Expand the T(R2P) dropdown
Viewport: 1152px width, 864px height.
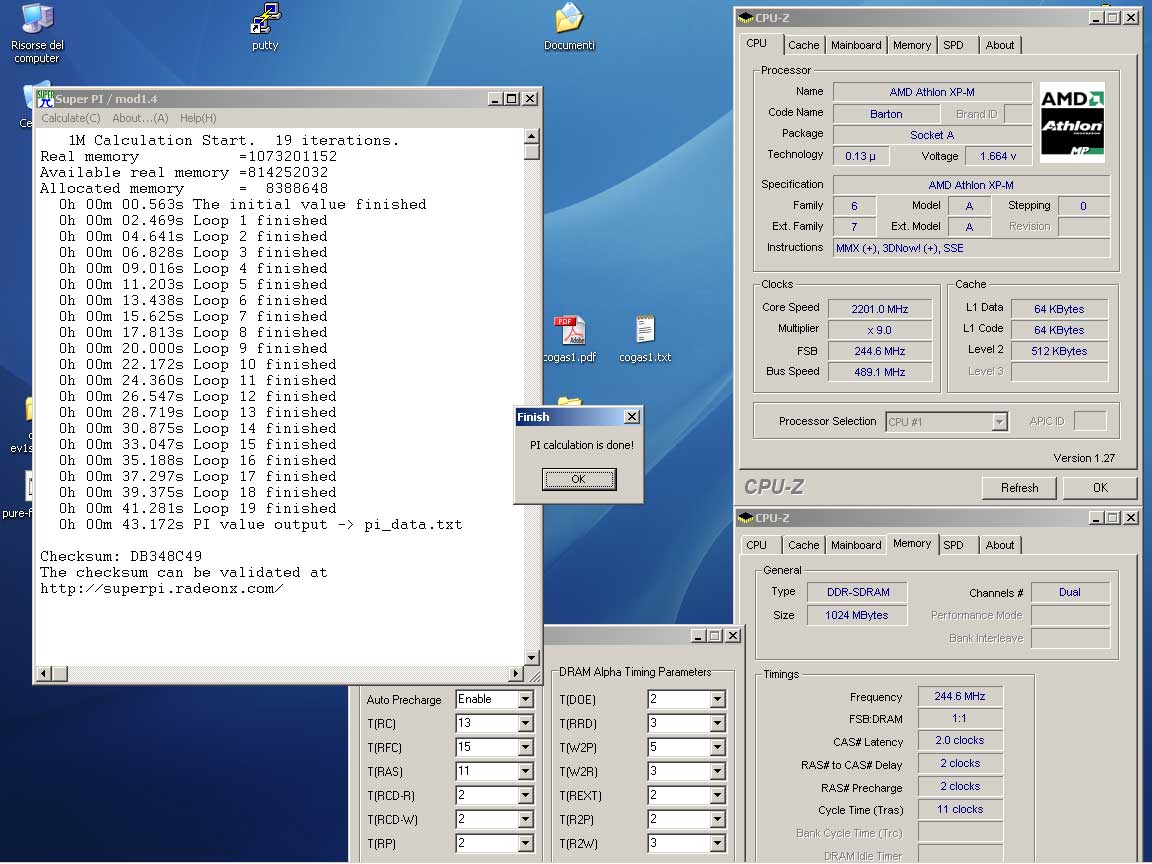[x=718, y=819]
